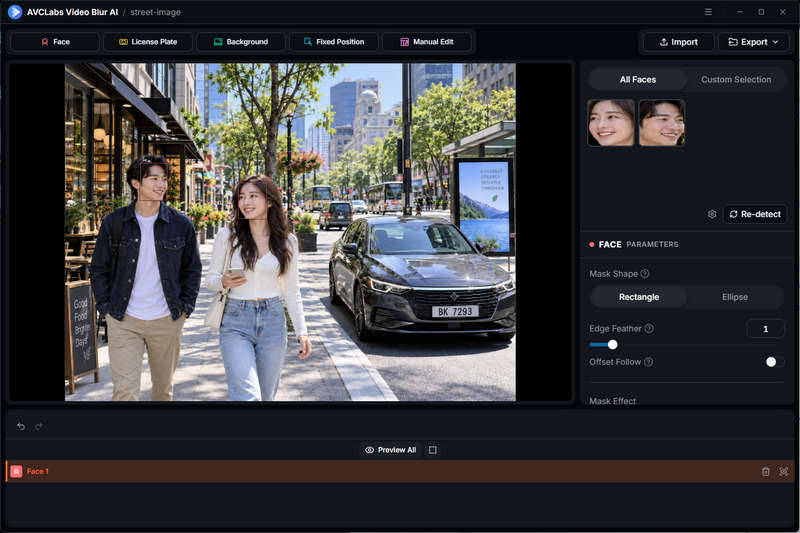Select the Background blur tab
The image size is (800, 533).
click(241, 42)
